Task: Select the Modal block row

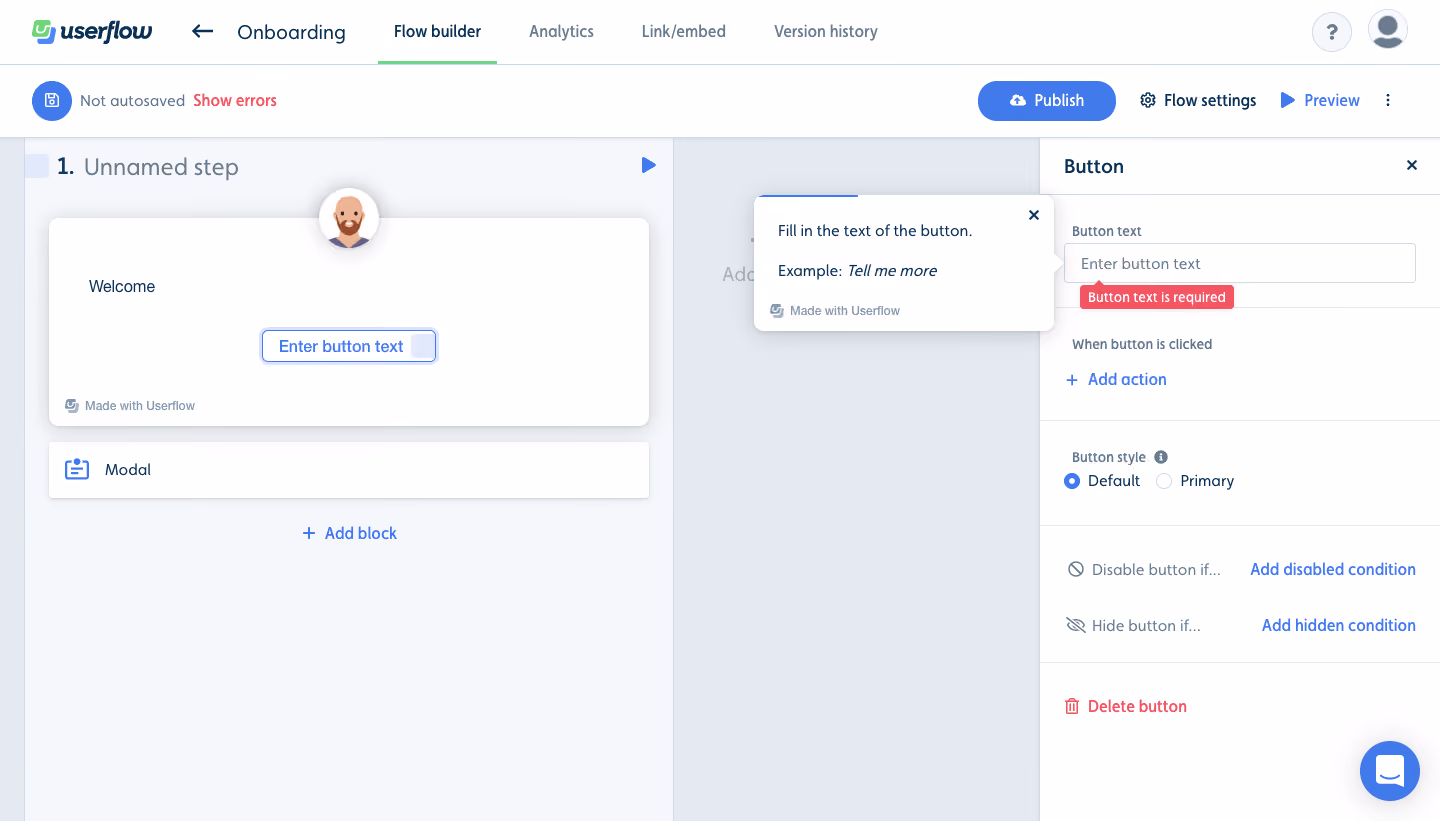Action: pyautogui.click(x=349, y=469)
